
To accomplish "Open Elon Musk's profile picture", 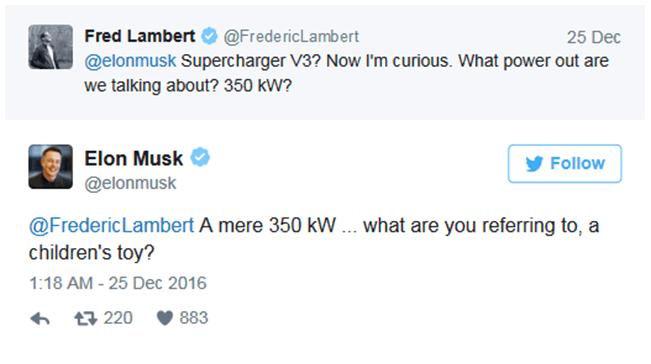I will coord(51,167).
